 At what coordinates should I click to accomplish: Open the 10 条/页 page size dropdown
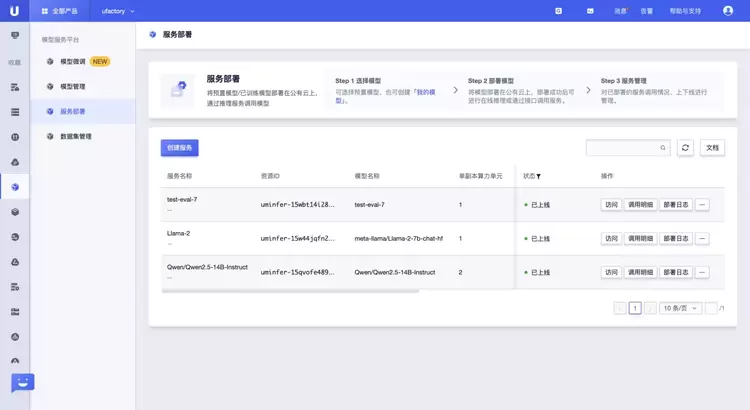coord(680,308)
